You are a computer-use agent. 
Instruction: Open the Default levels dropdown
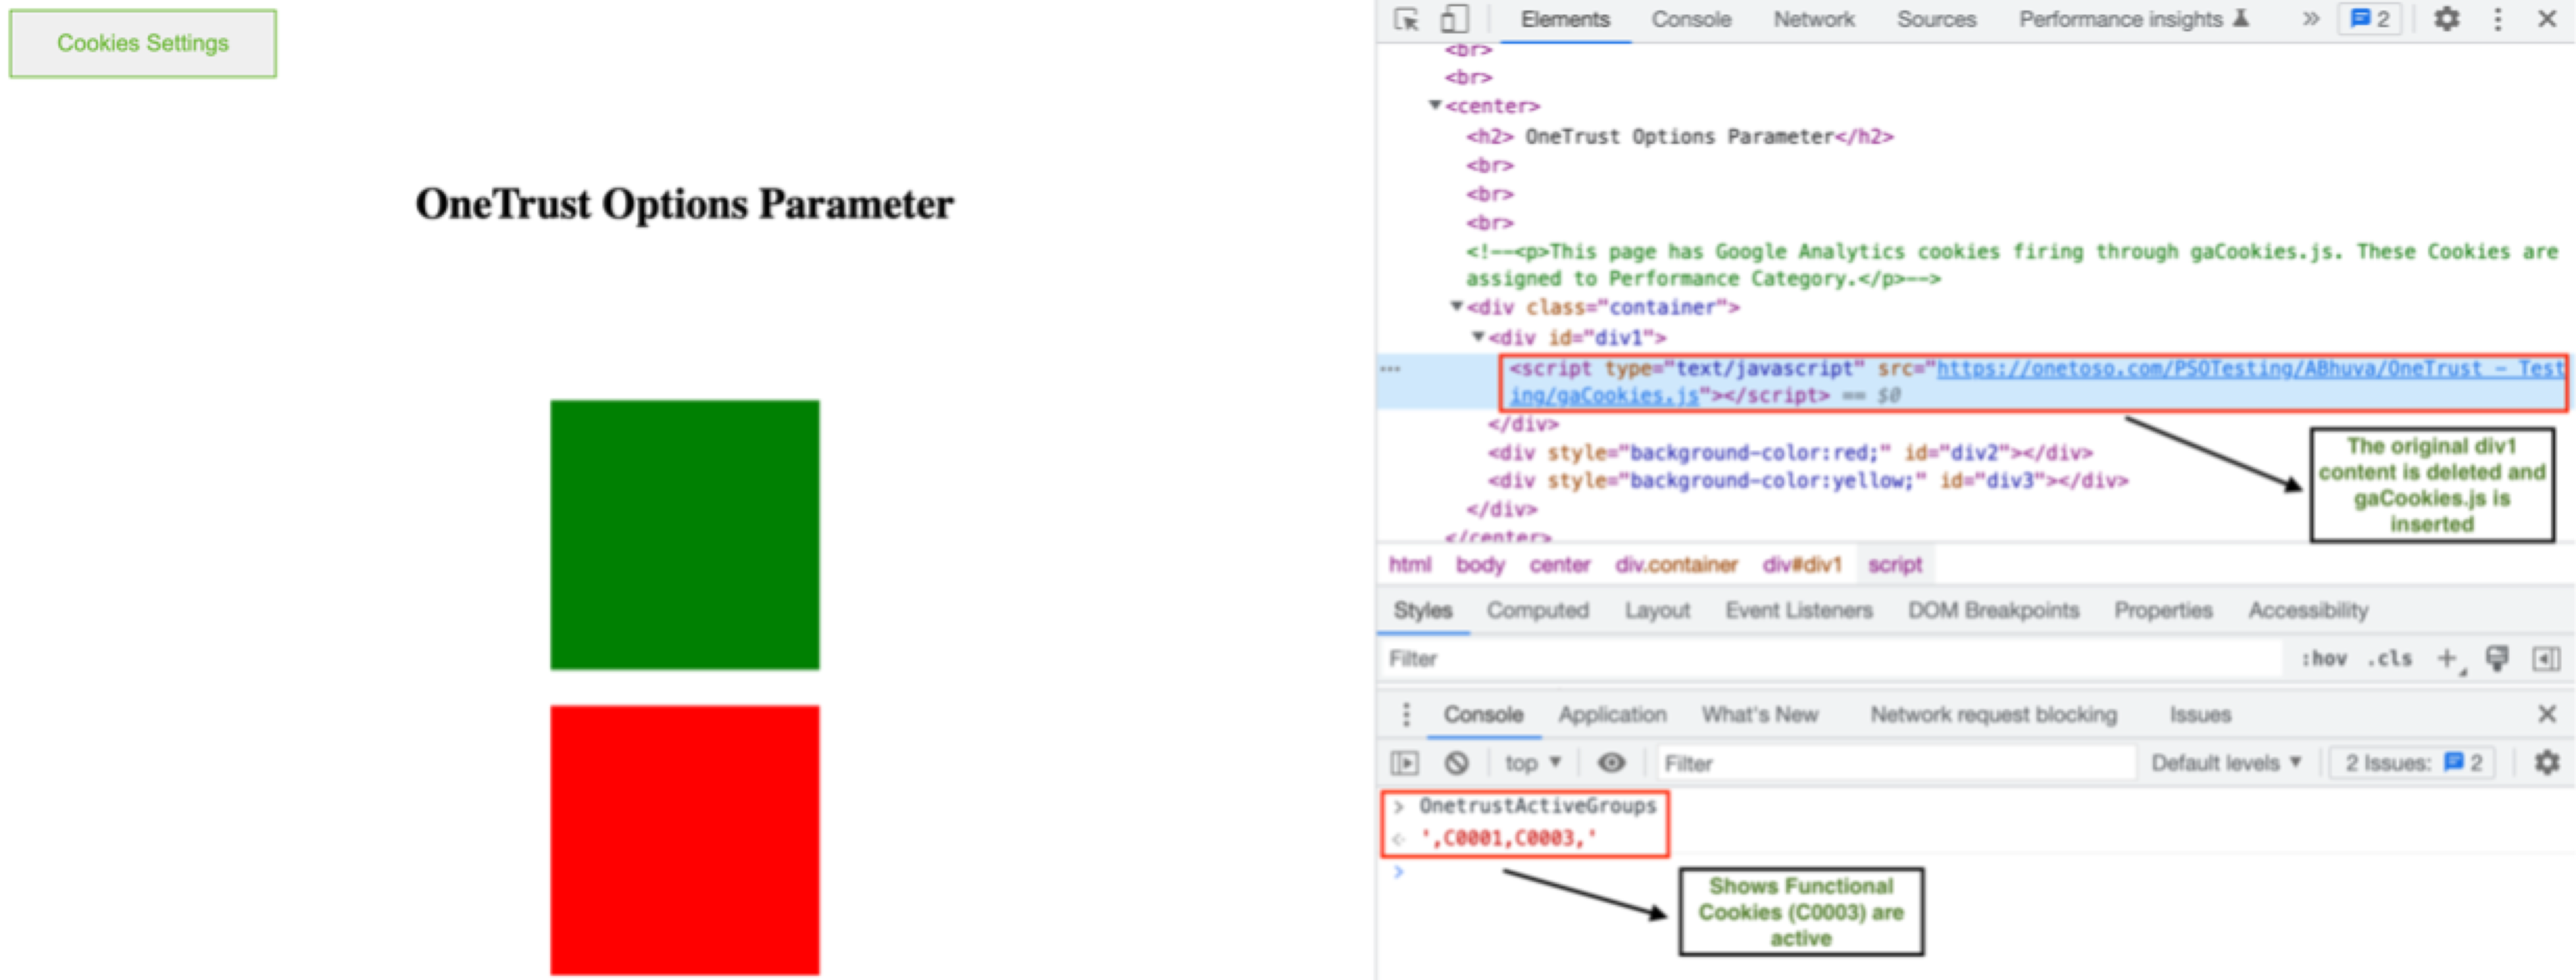pyautogui.click(x=2225, y=763)
